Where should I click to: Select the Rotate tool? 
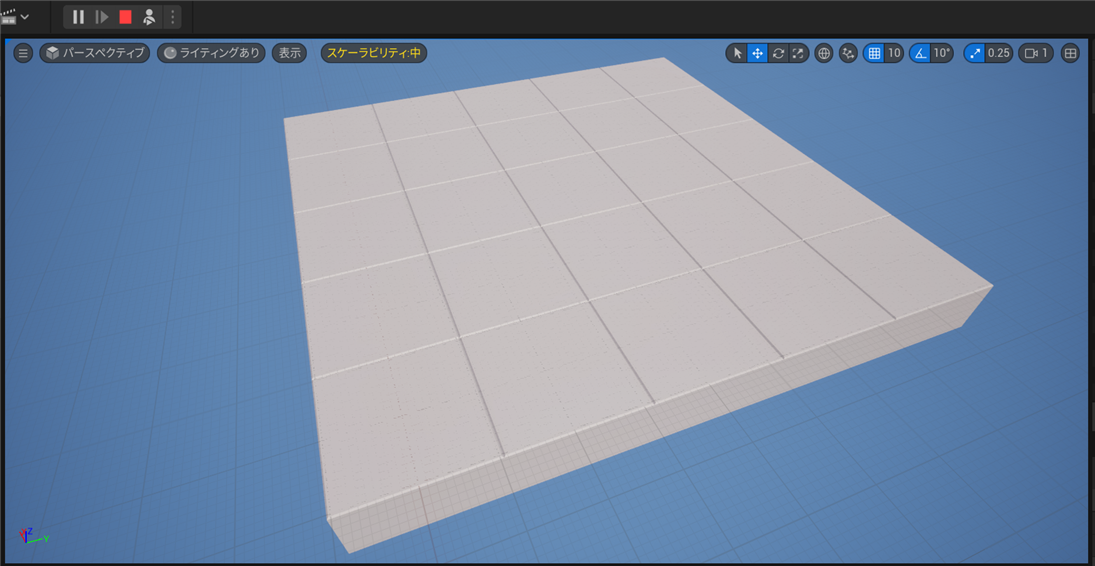pyautogui.click(x=778, y=53)
